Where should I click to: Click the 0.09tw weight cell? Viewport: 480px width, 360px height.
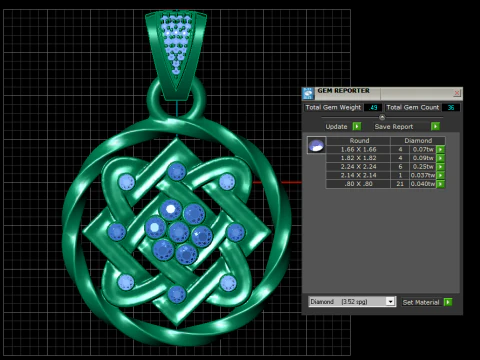coord(423,158)
